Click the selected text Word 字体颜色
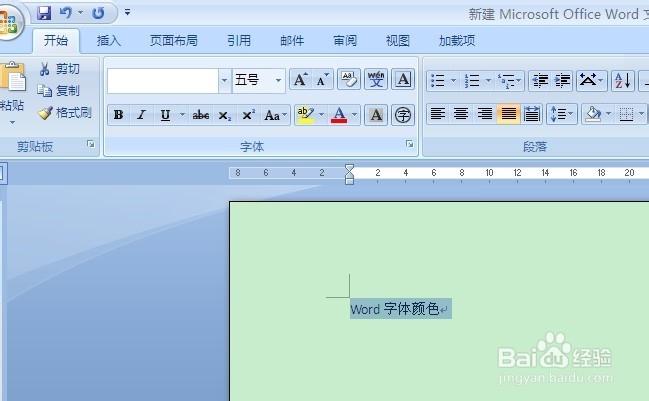This screenshot has width=649, height=401. [x=395, y=309]
